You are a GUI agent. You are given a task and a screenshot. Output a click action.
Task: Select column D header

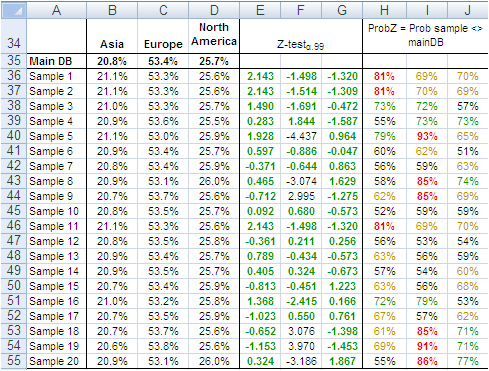pyautogui.click(x=214, y=11)
